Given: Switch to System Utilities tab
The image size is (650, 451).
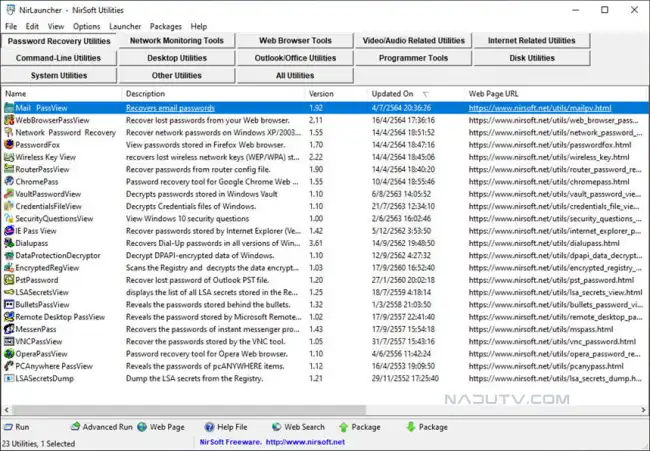Looking at the screenshot, I should click(x=58, y=75).
